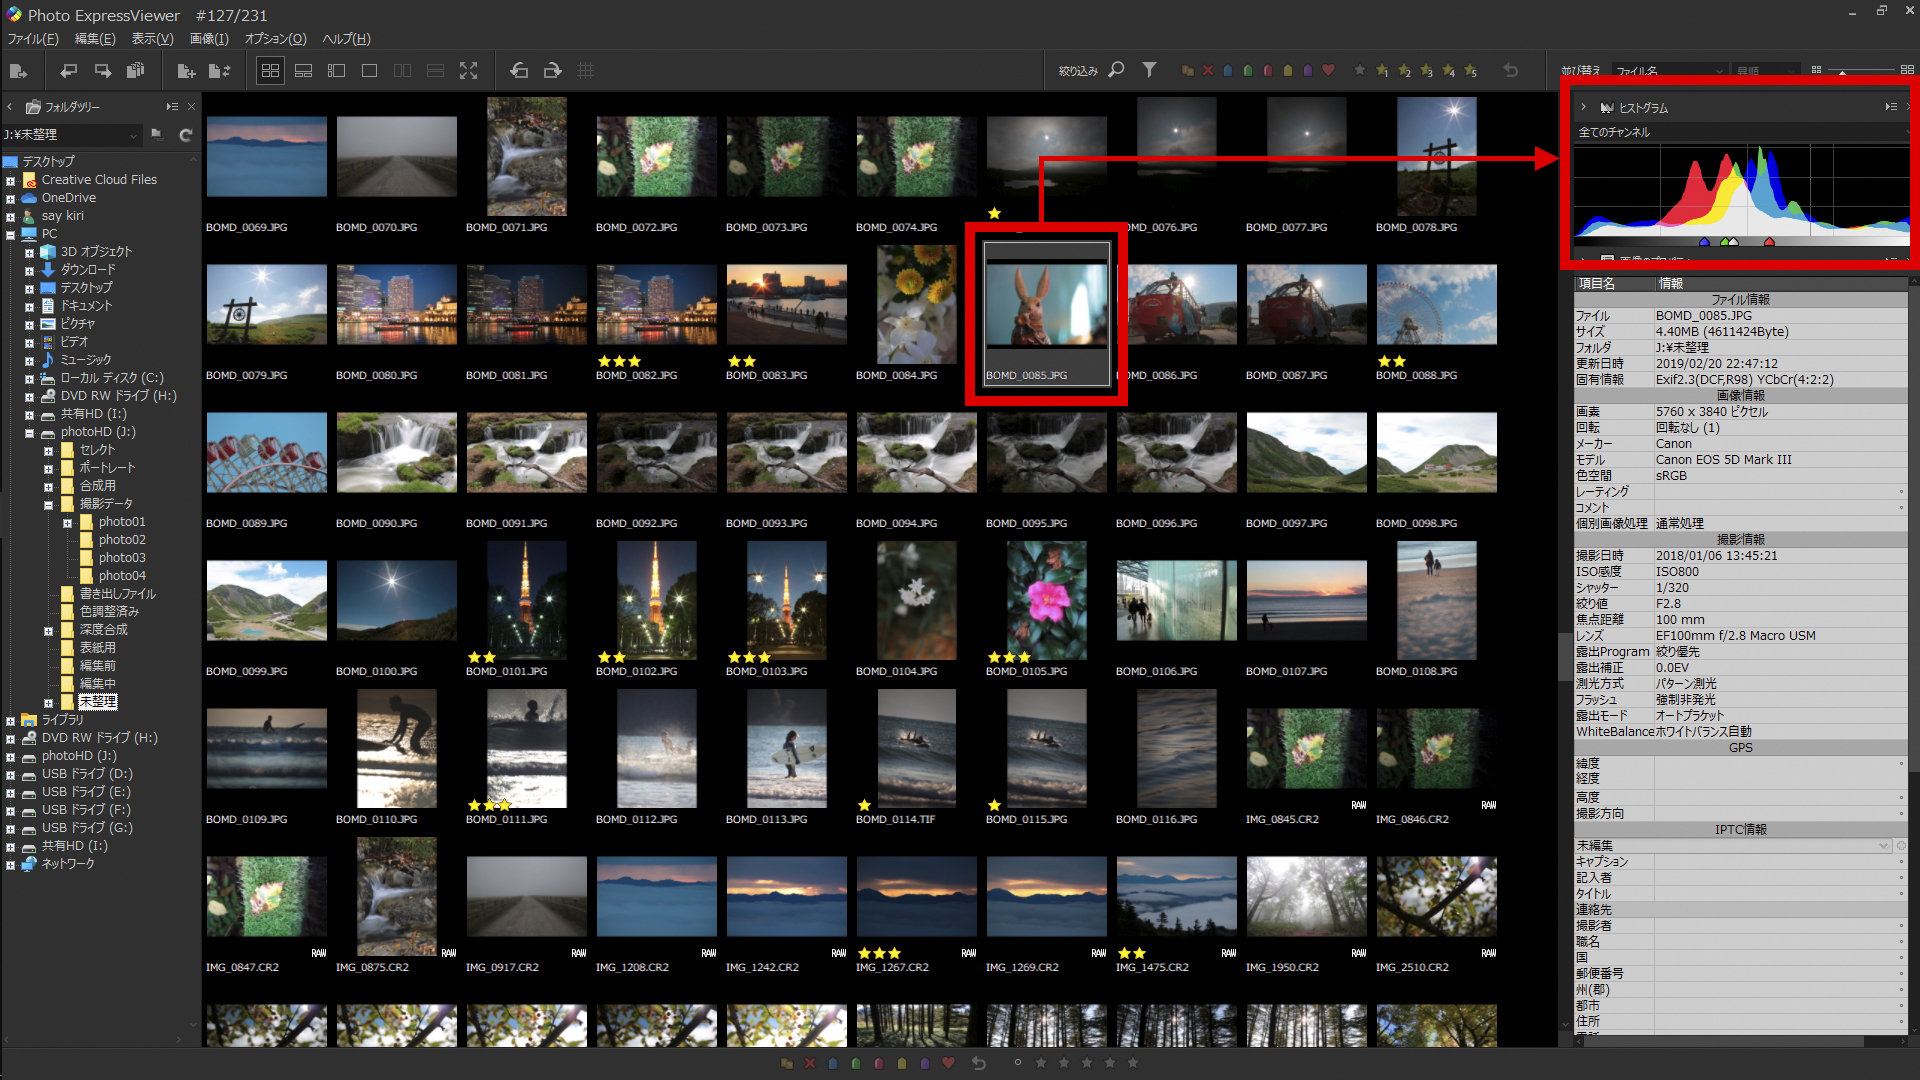Toggle the blue color label filter
This screenshot has height=1080, width=1920.
(x=1227, y=71)
